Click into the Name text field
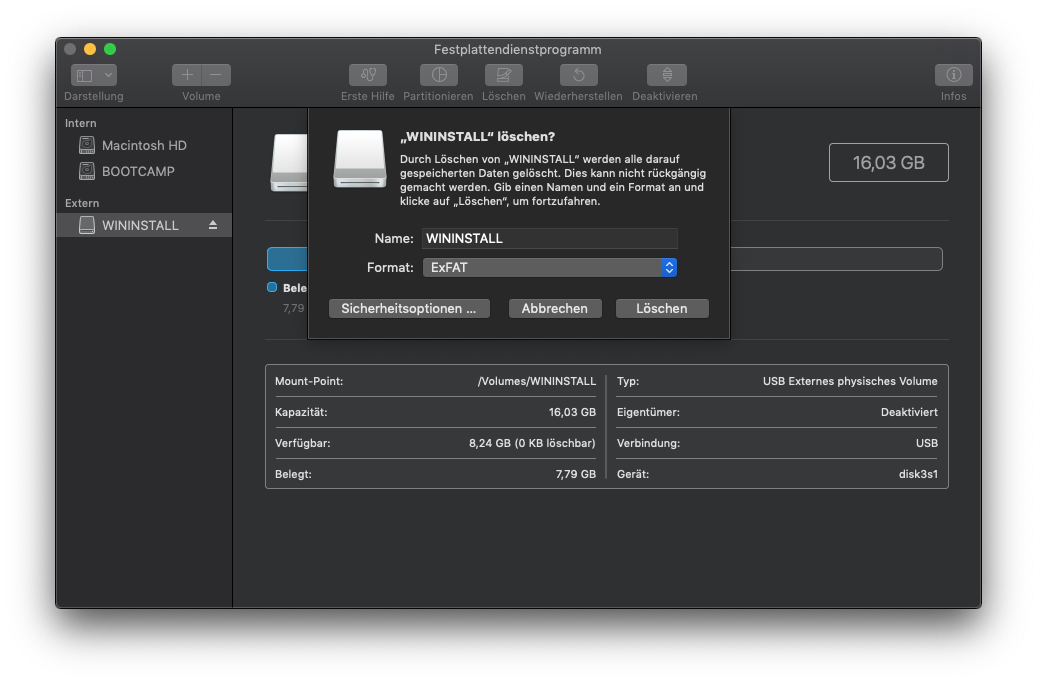 click(x=550, y=238)
